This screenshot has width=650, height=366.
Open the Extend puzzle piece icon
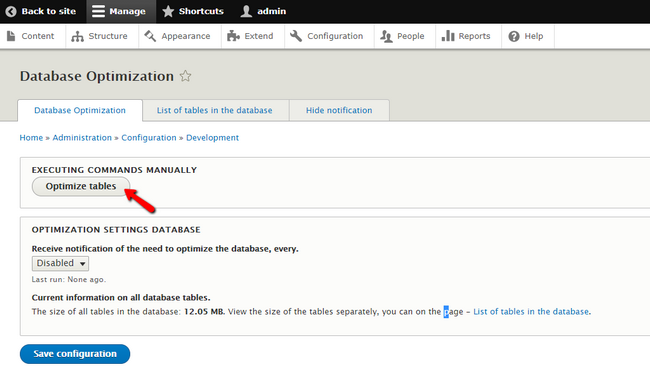click(233, 36)
